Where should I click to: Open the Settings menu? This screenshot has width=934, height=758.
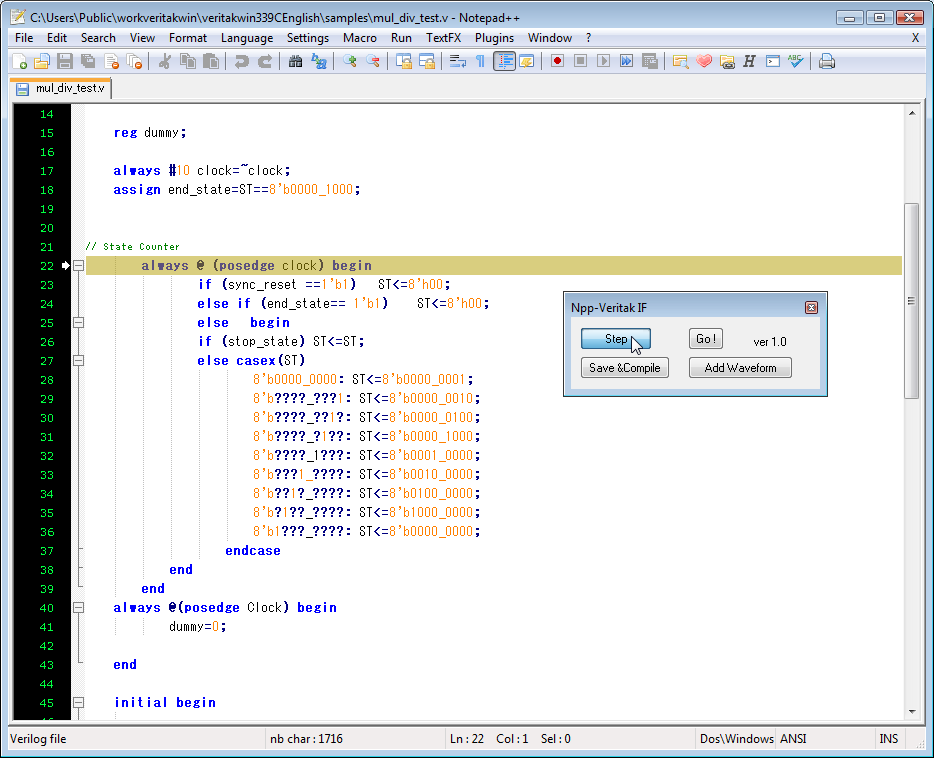tap(307, 38)
